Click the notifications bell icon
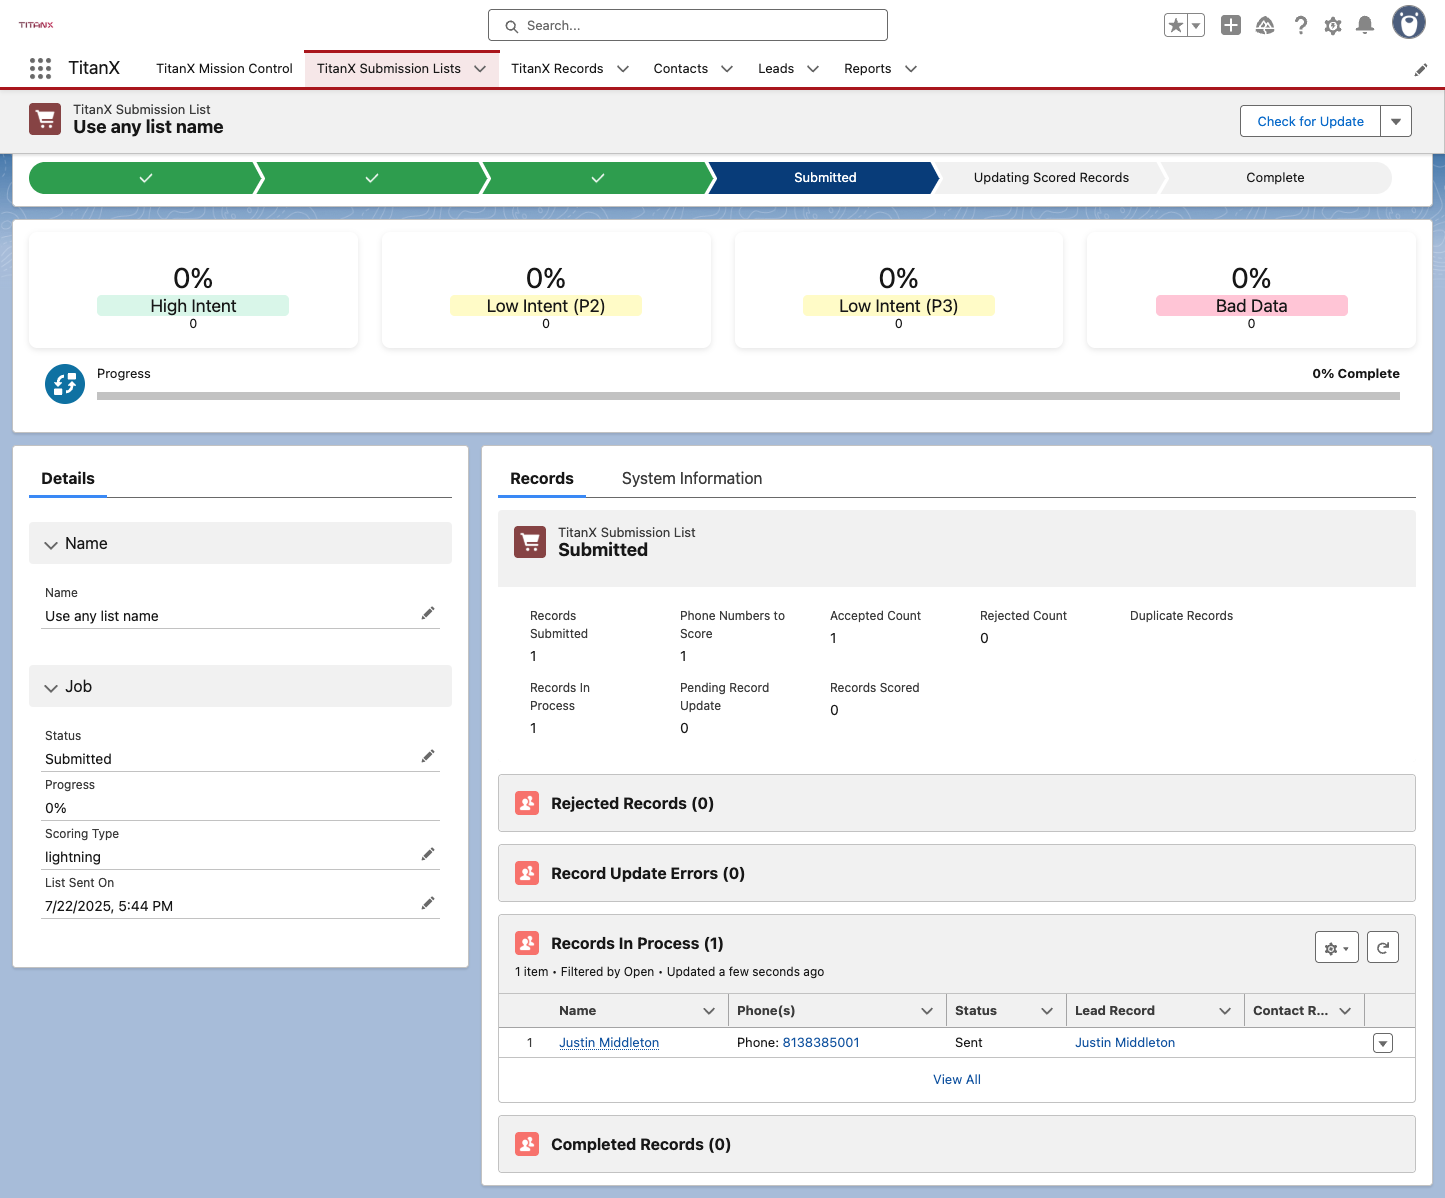The image size is (1445, 1198). point(1364,26)
